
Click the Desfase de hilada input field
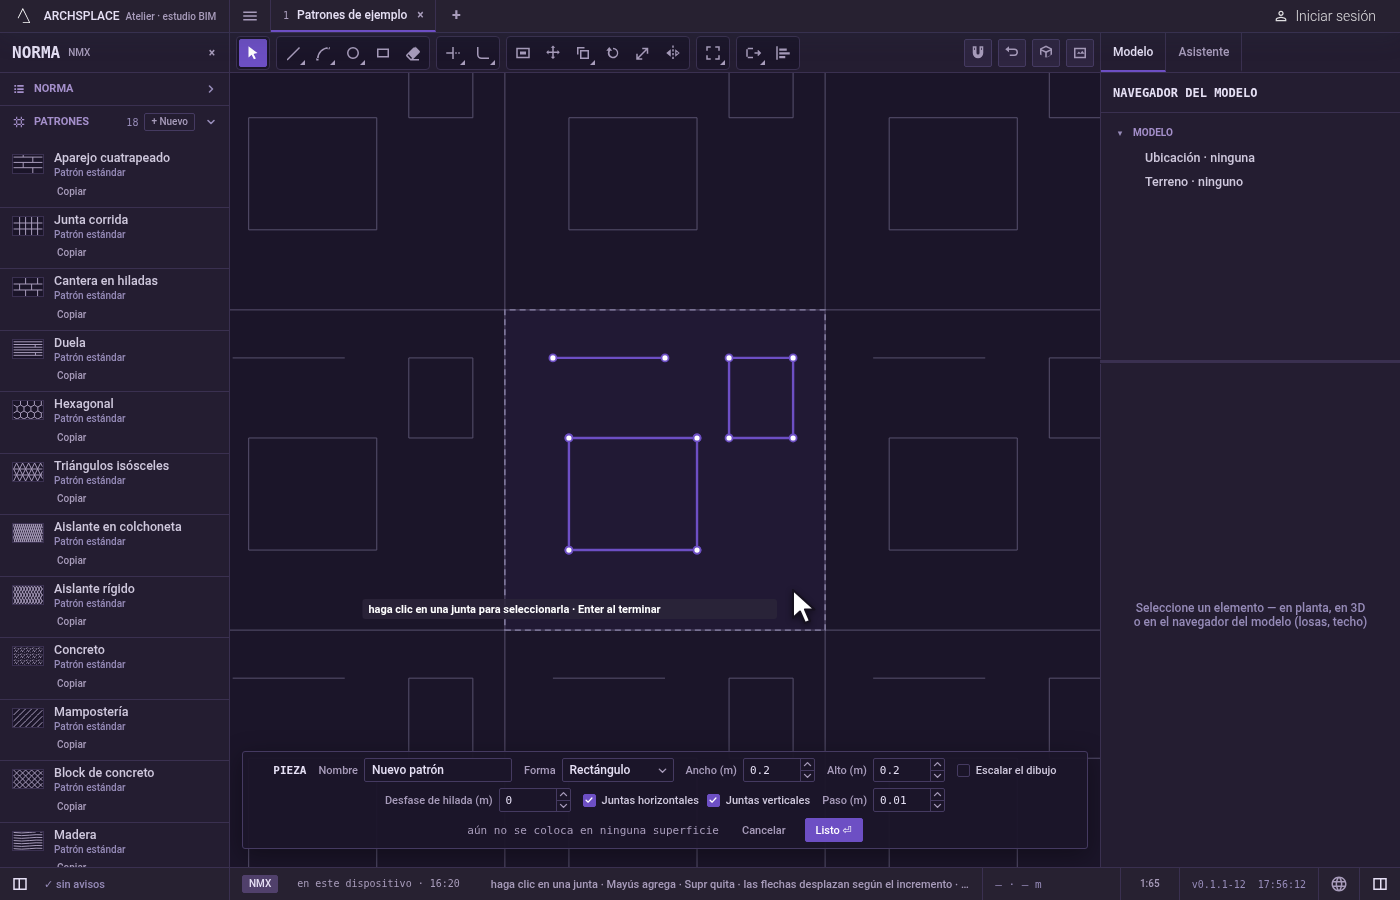[x=527, y=800]
